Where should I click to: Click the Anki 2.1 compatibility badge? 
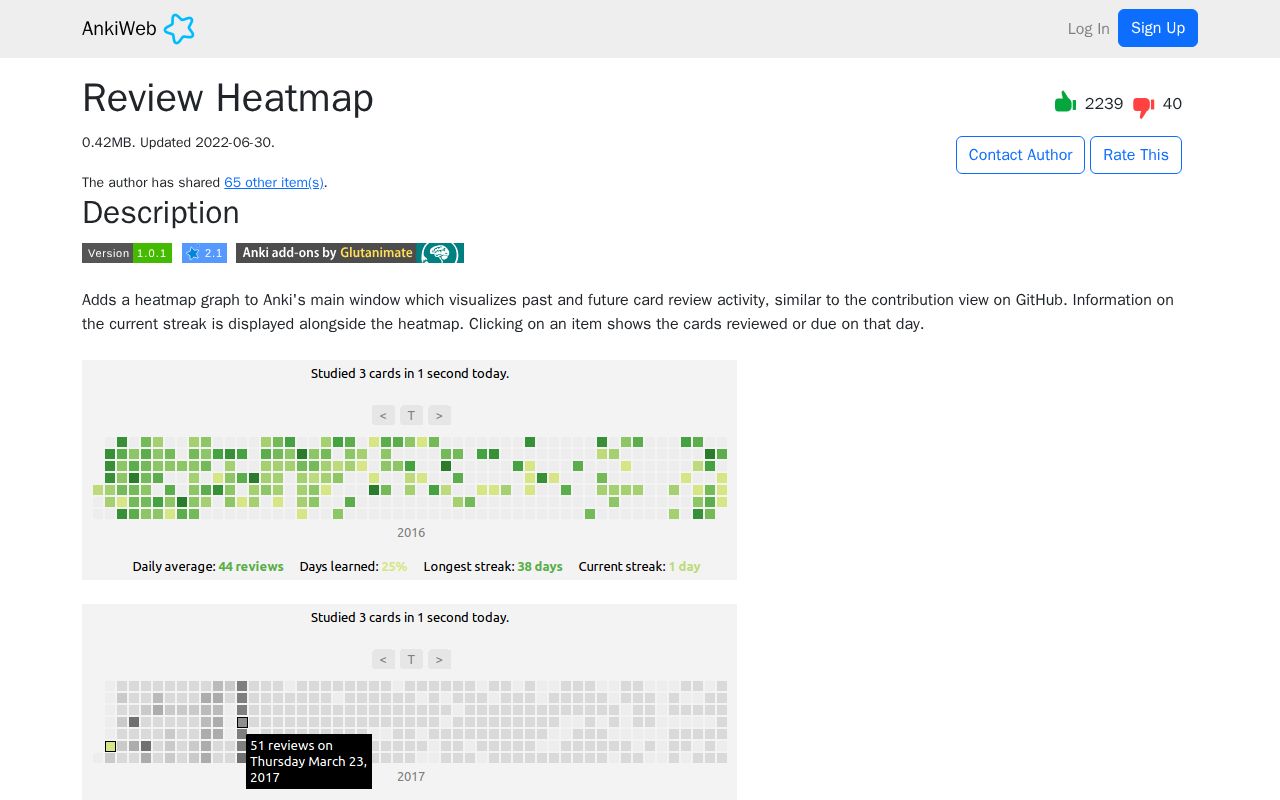pos(204,253)
